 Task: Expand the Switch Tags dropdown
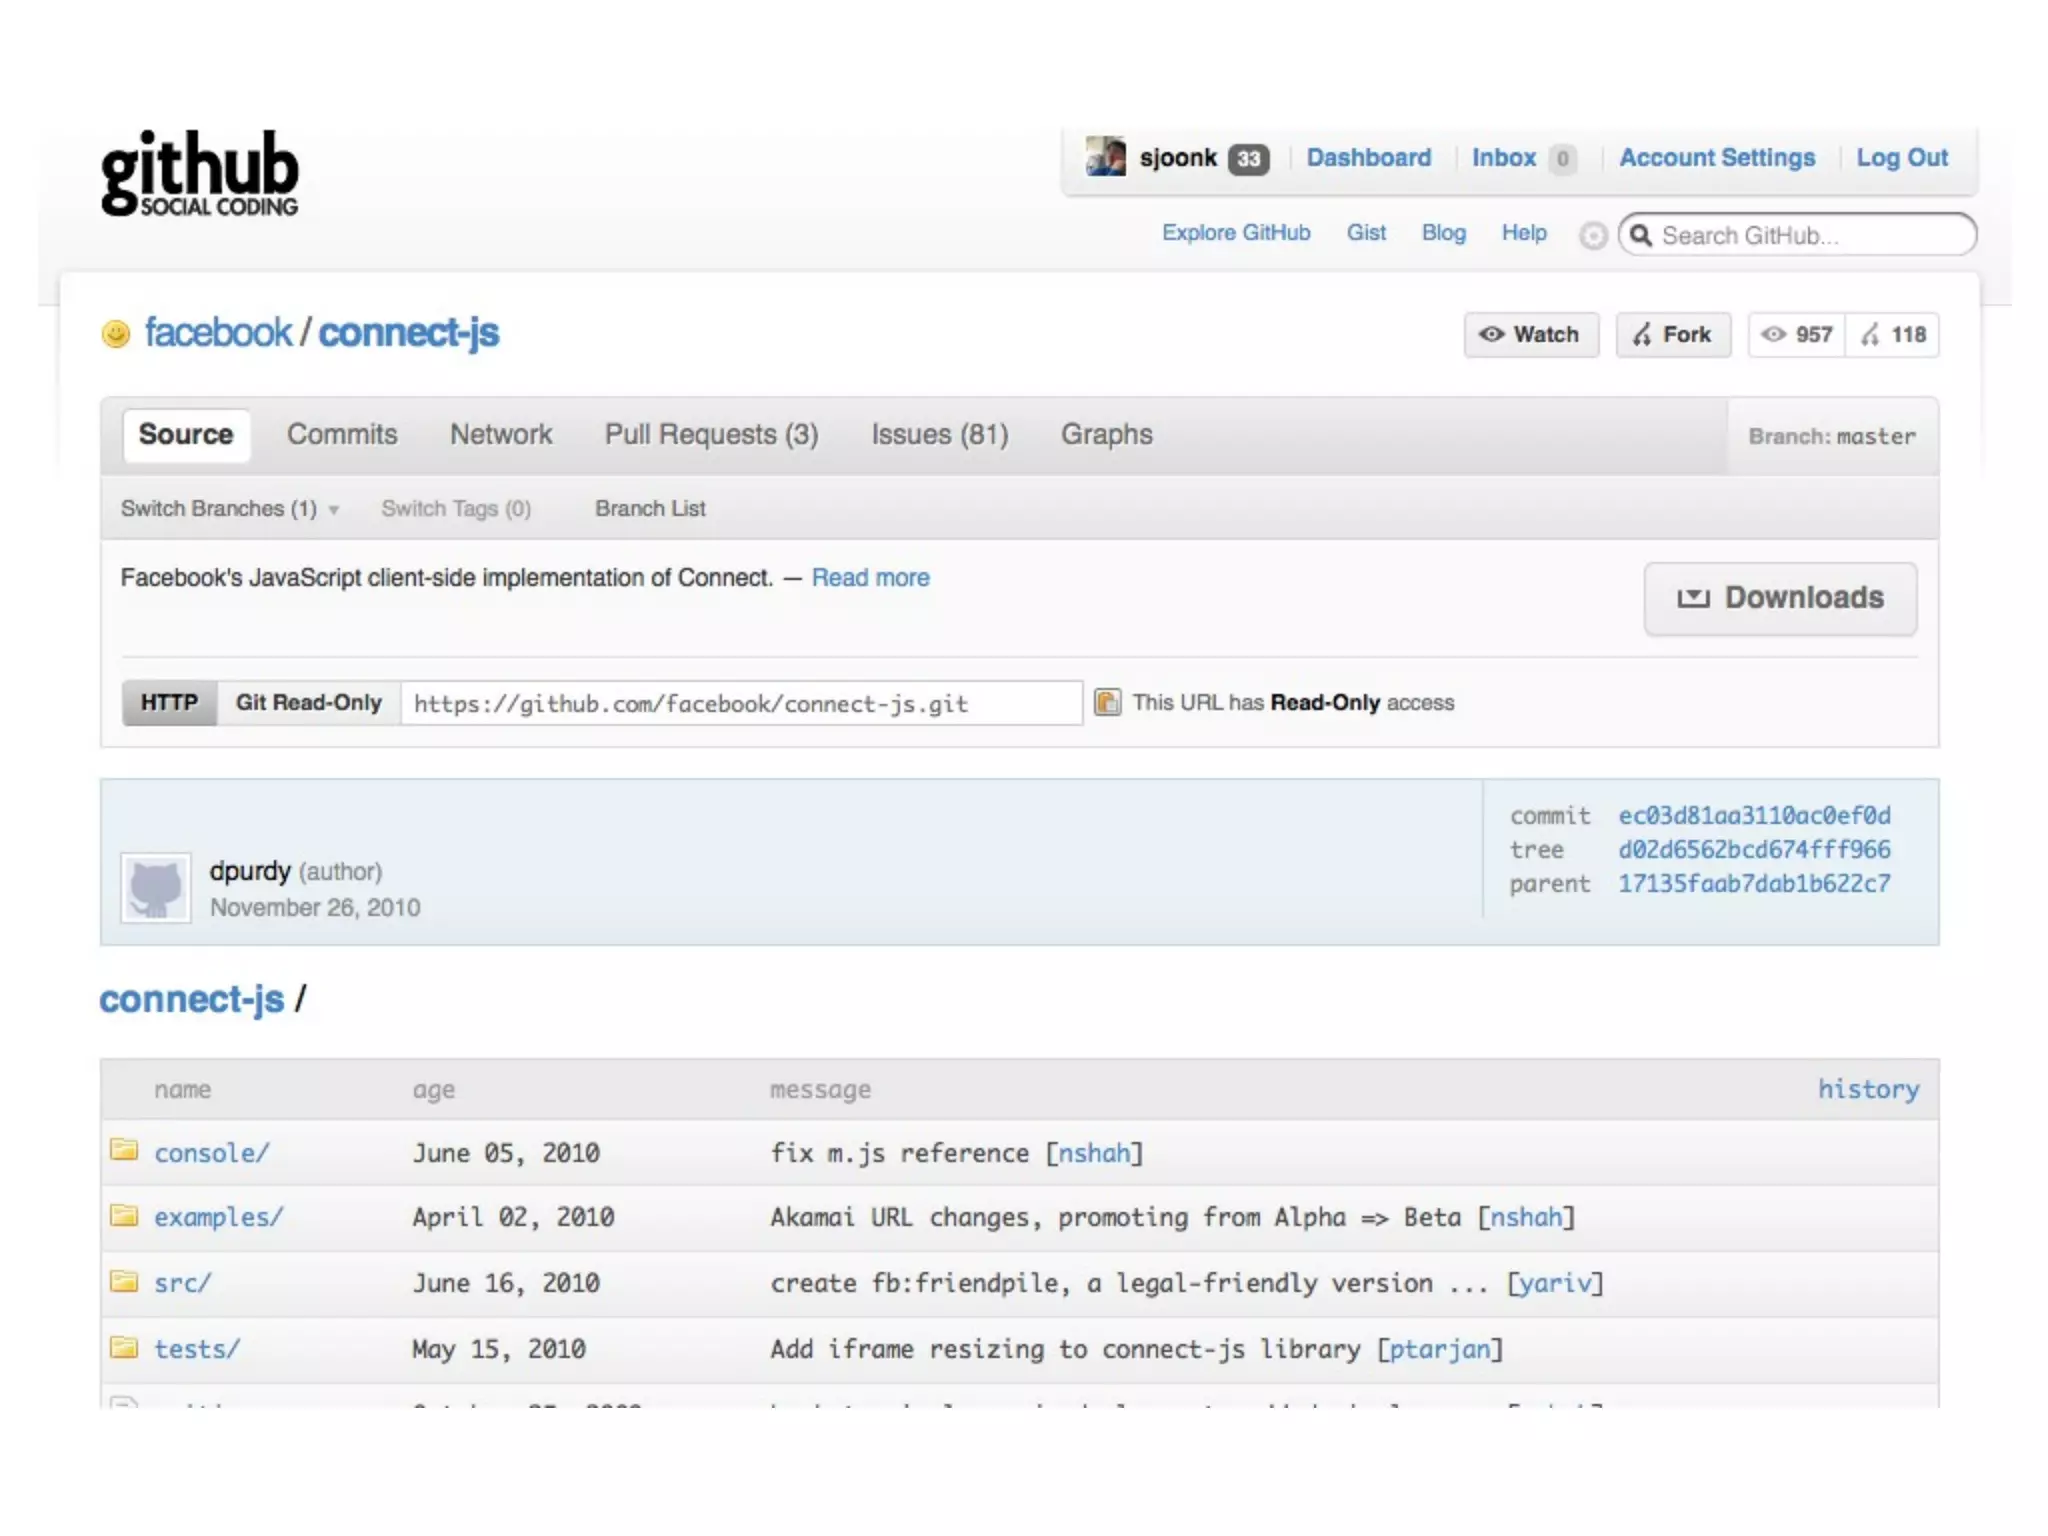456,508
